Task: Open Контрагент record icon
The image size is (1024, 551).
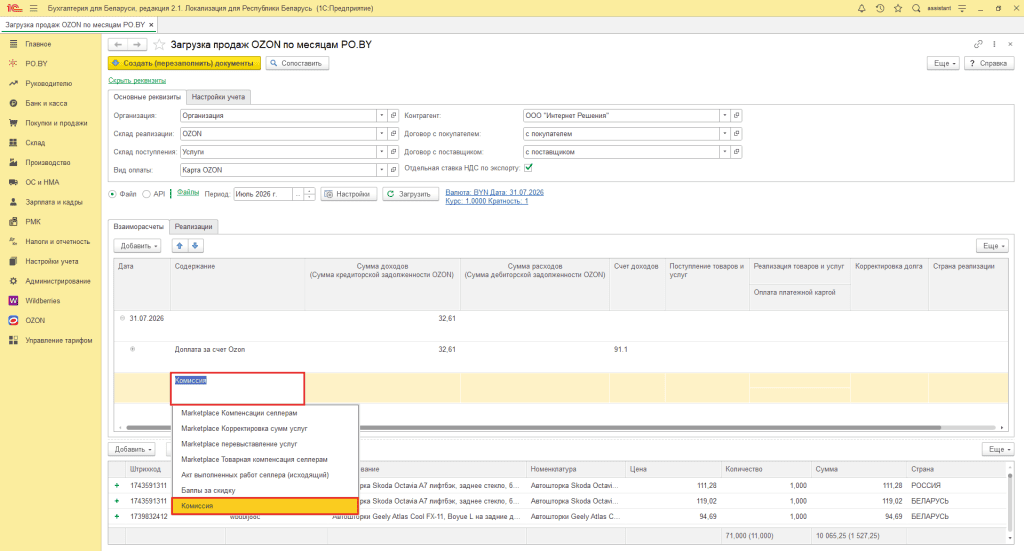Action: [736, 116]
